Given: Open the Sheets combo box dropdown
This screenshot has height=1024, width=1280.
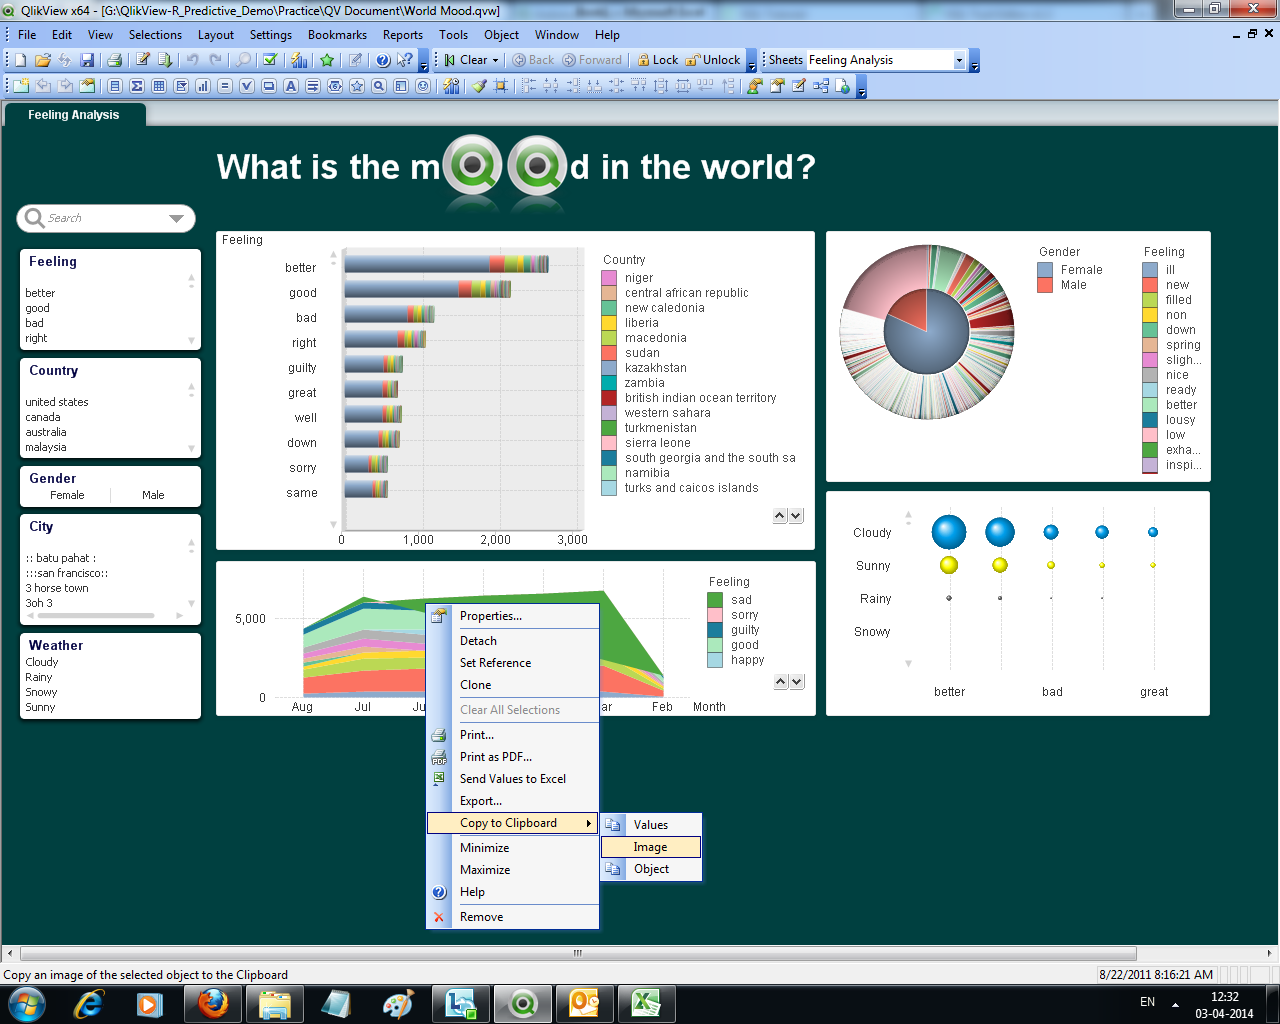Looking at the screenshot, I should (x=959, y=60).
